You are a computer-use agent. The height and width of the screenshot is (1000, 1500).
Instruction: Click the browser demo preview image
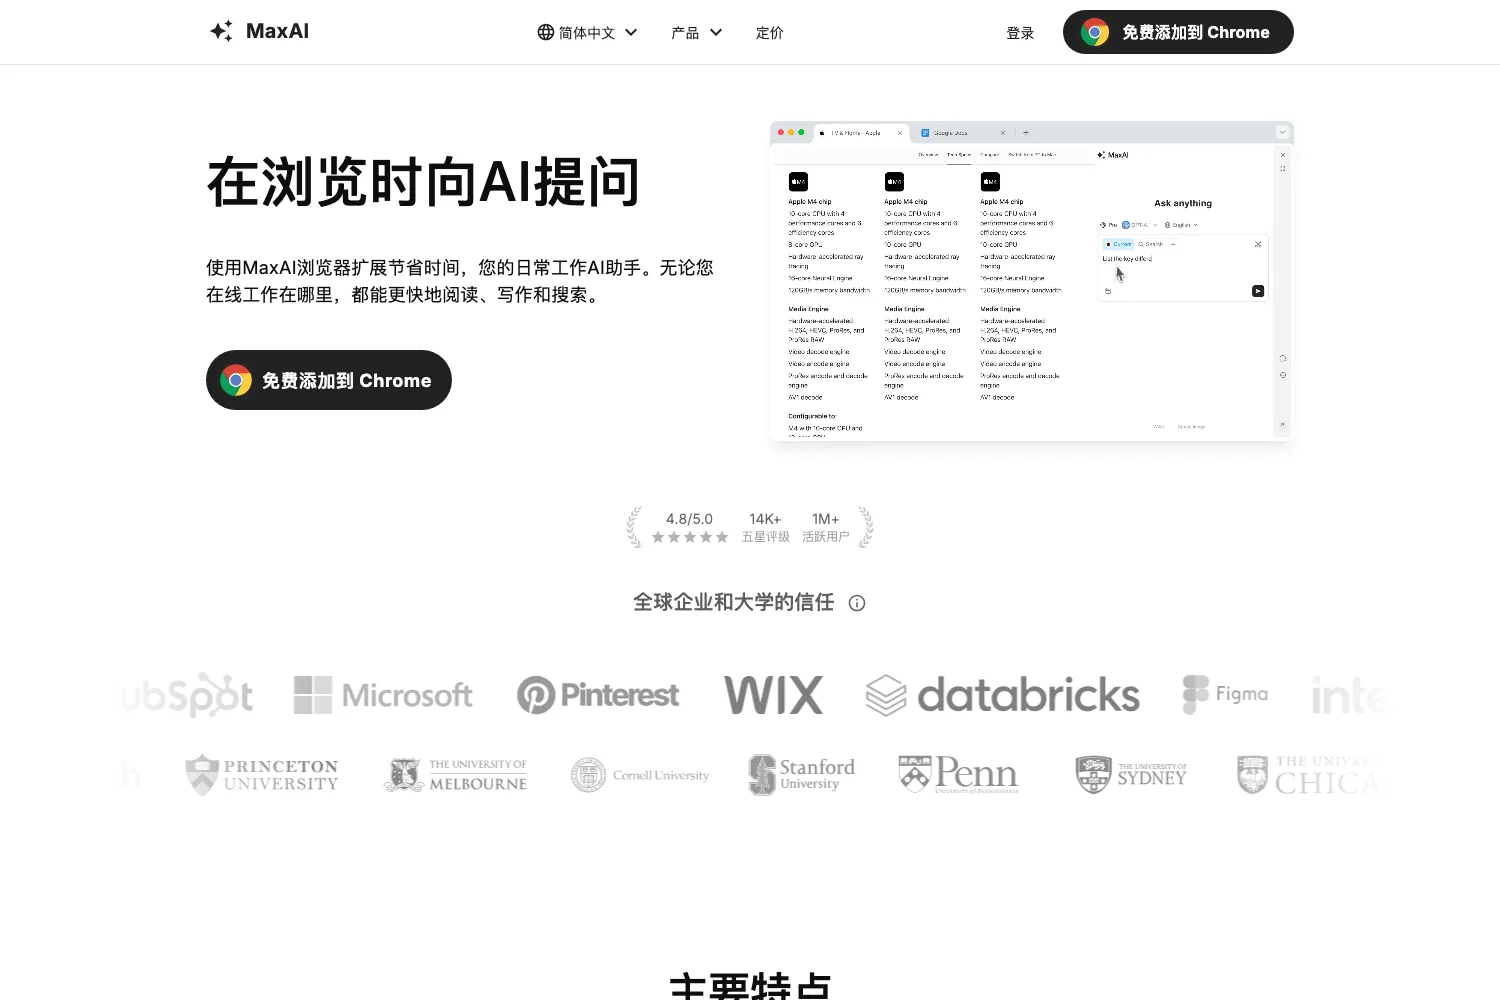(x=1032, y=281)
